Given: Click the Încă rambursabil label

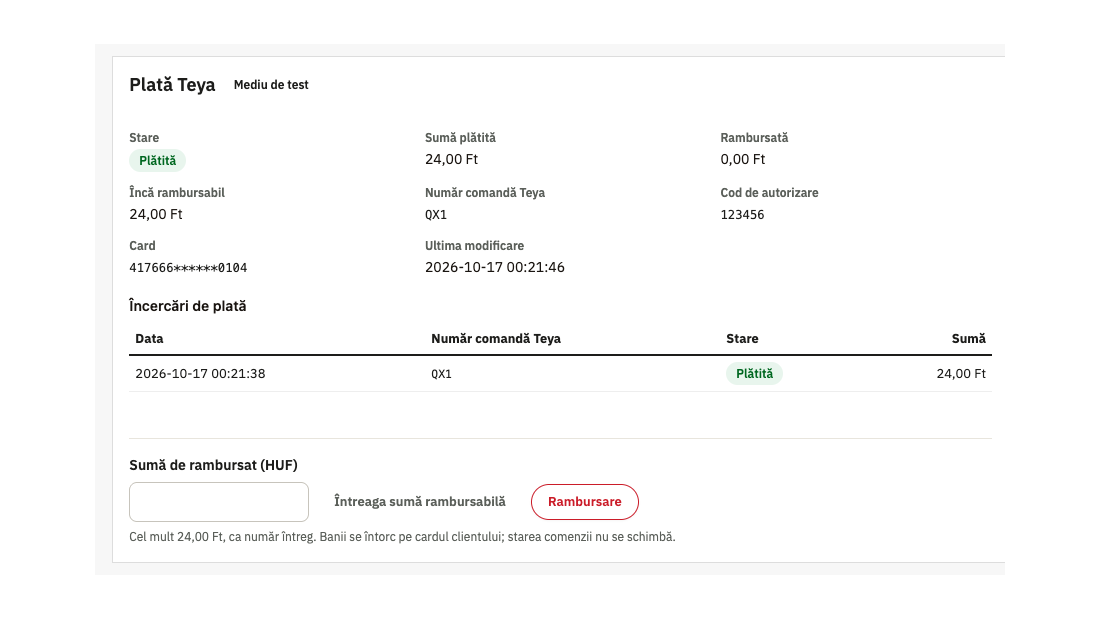Looking at the screenshot, I should point(177,192).
